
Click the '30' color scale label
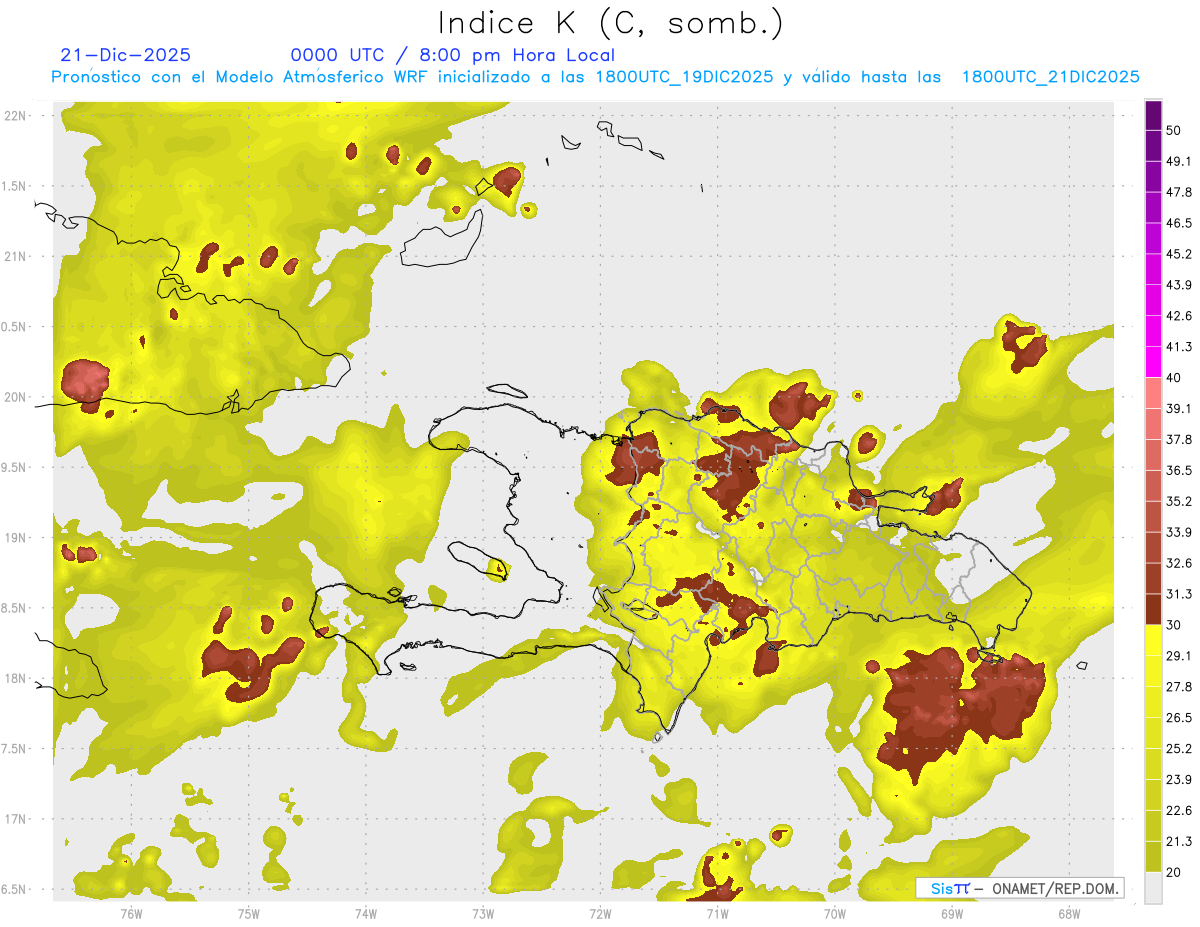click(1174, 625)
